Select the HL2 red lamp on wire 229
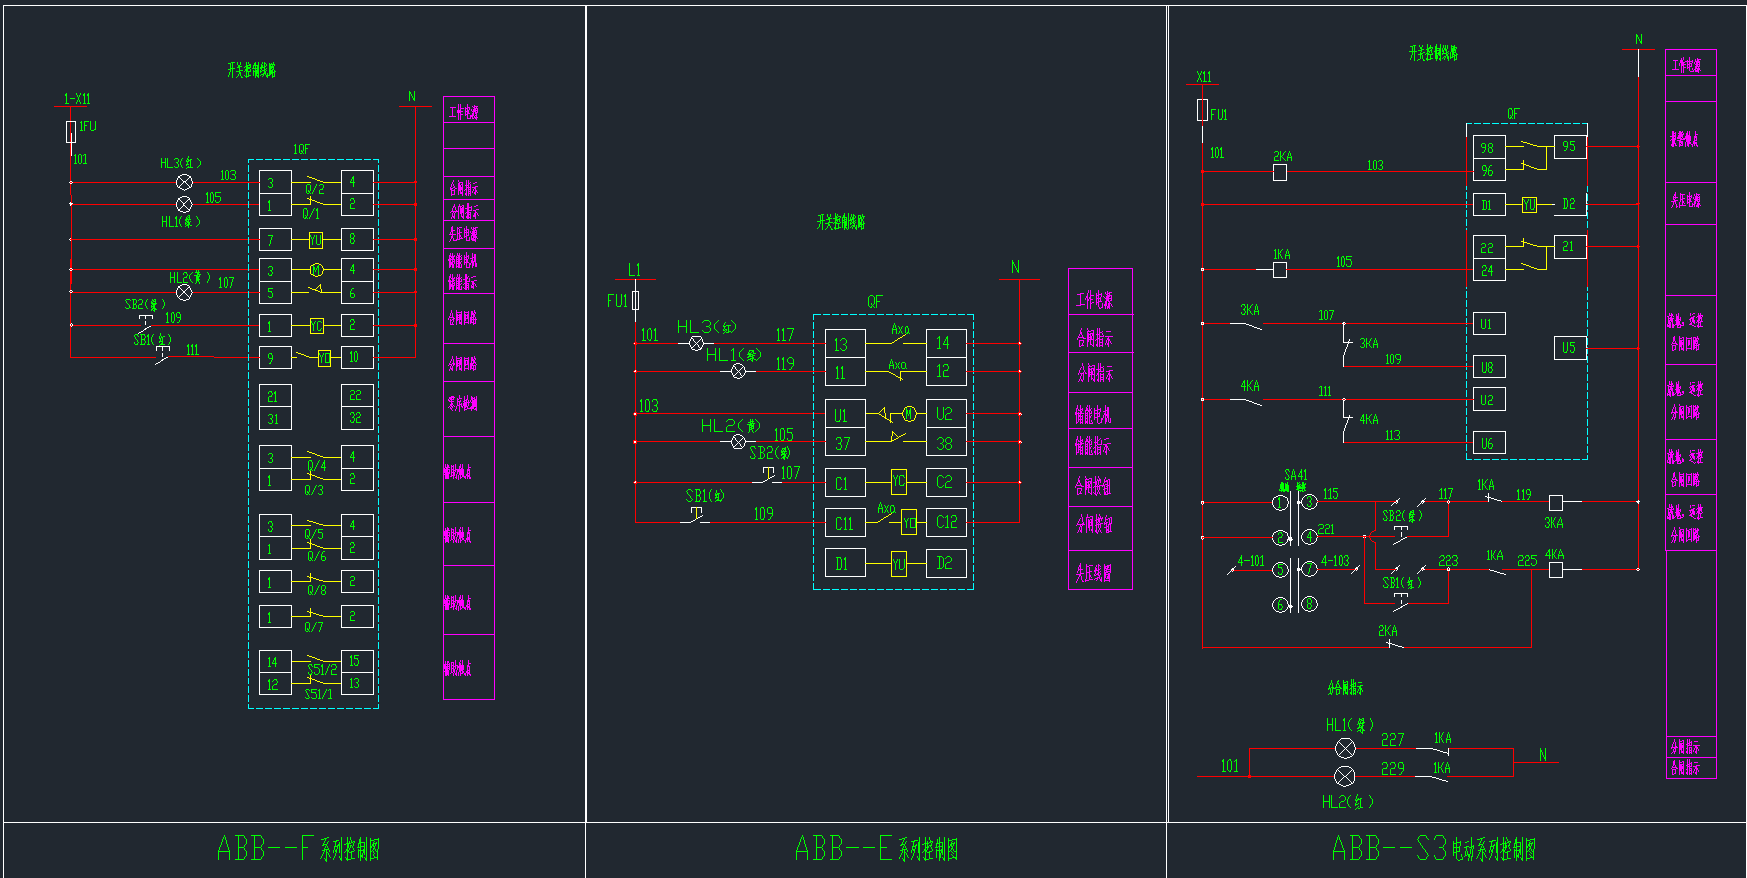Image resolution: width=1747 pixels, height=878 pixels. coord(1345,776)
